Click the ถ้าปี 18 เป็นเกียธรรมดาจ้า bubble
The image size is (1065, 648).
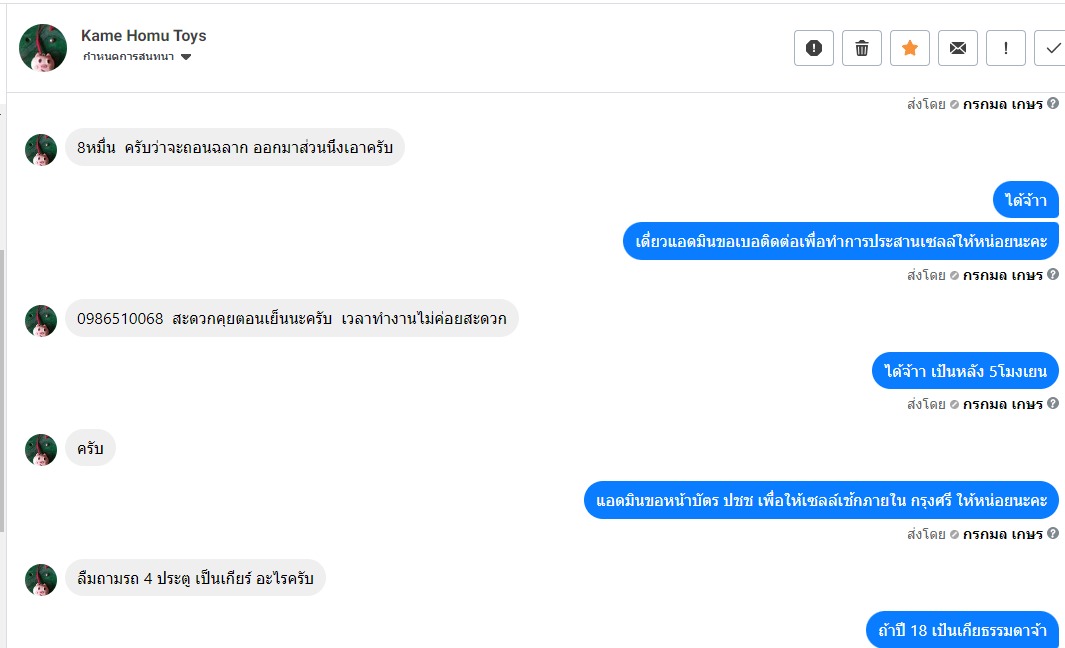coord(961,631)
